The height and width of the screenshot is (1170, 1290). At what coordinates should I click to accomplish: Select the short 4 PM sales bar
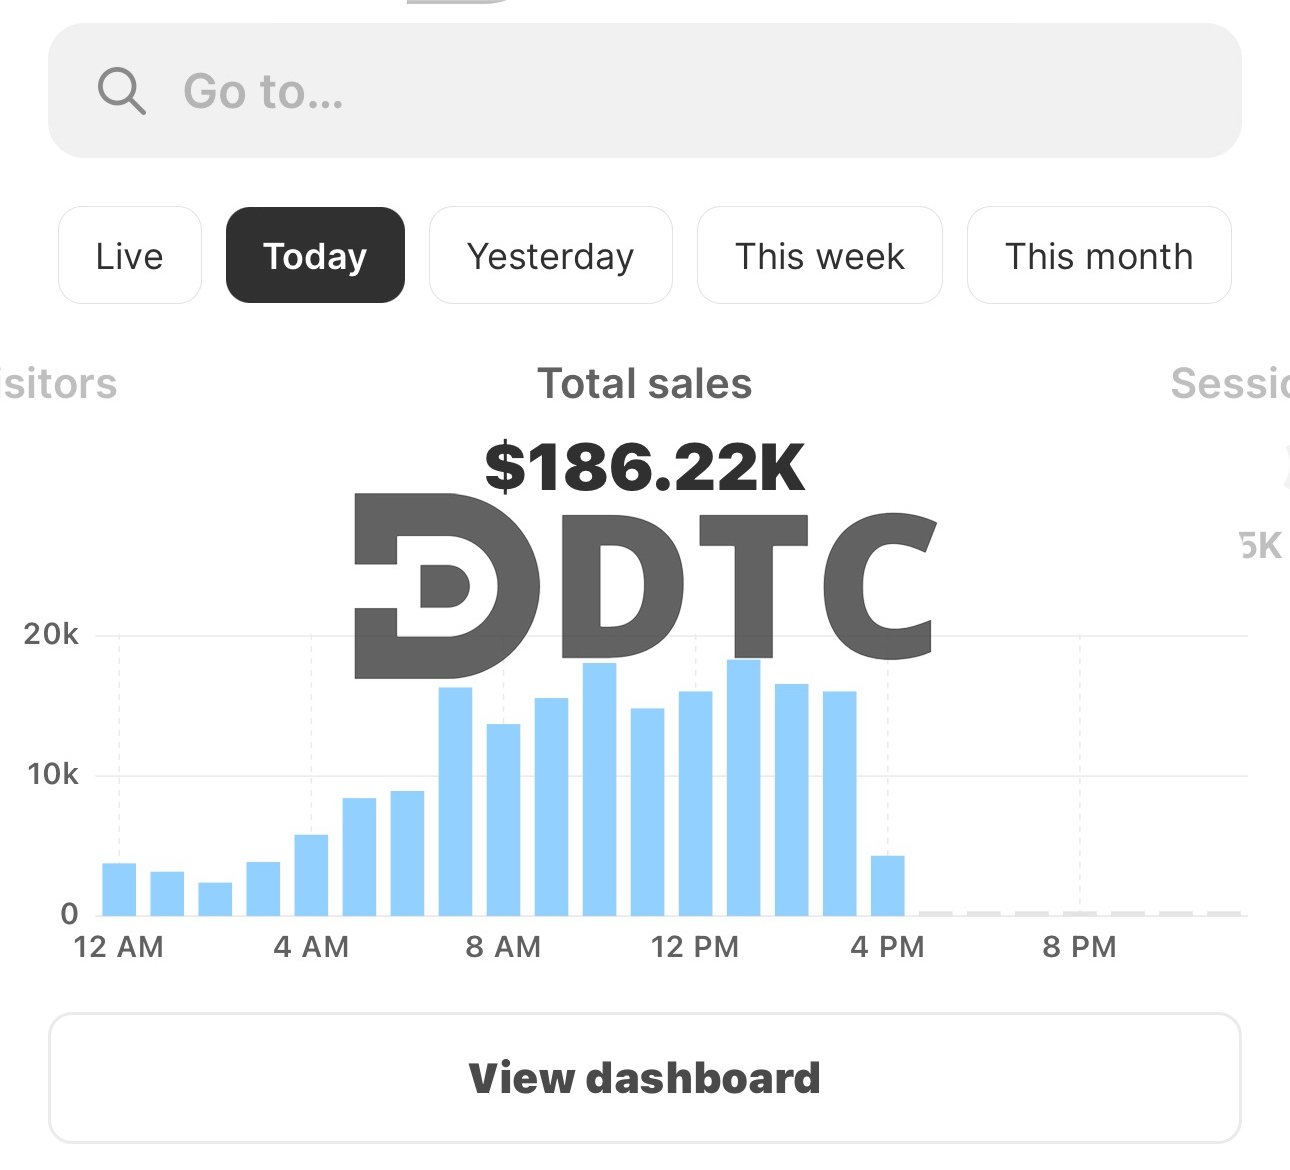pyautogui.click(x=887, y=885)
